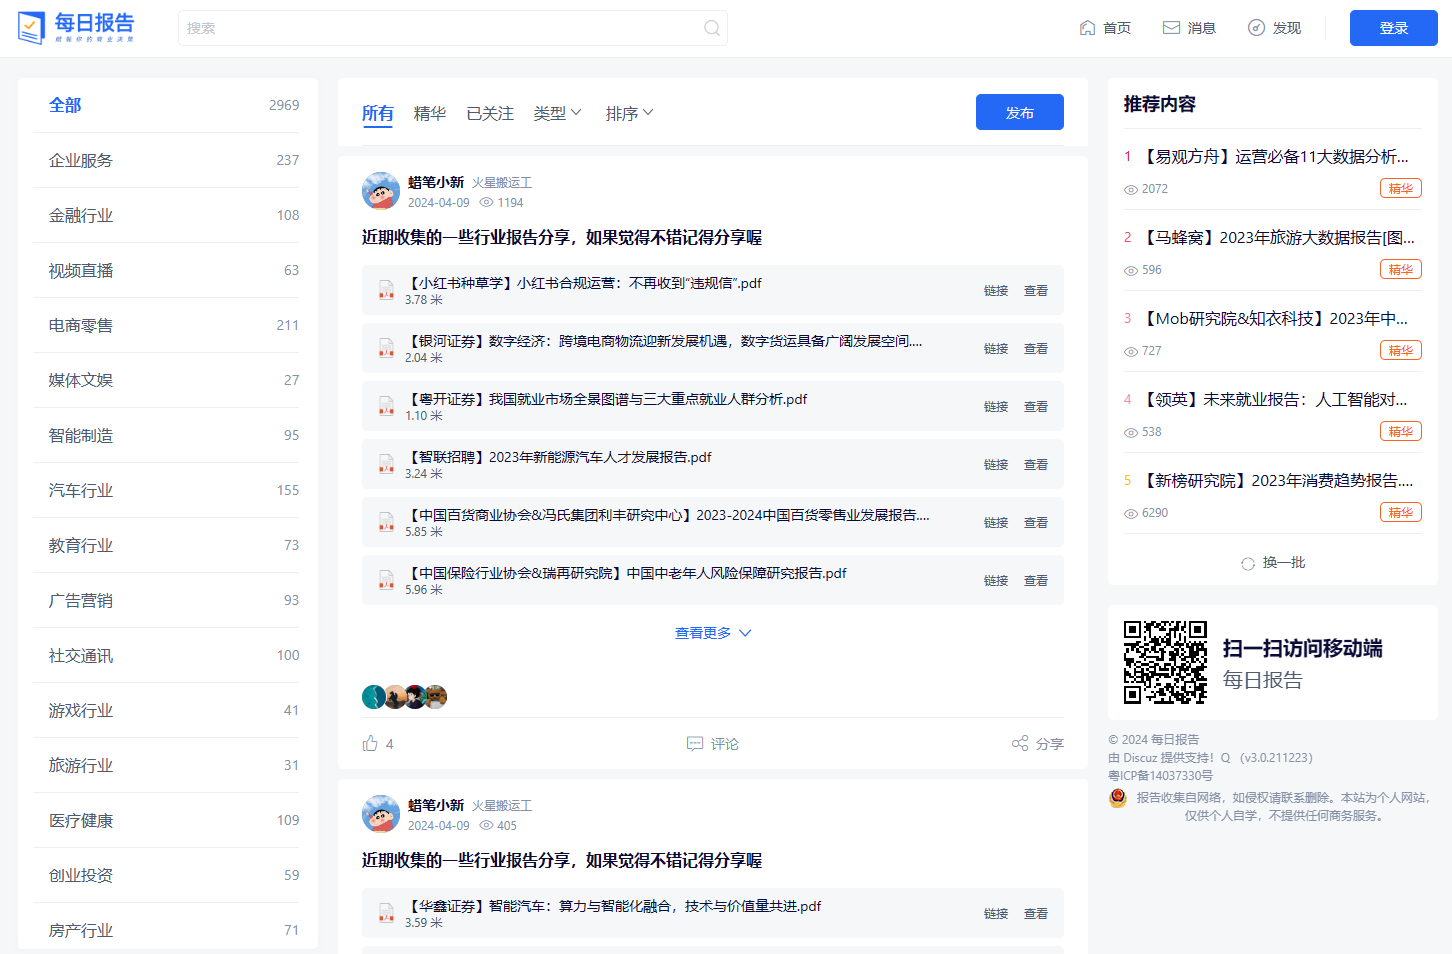Click the QR code image
This screenshot has width=1452, height=954.
[x=1165, y=662]
